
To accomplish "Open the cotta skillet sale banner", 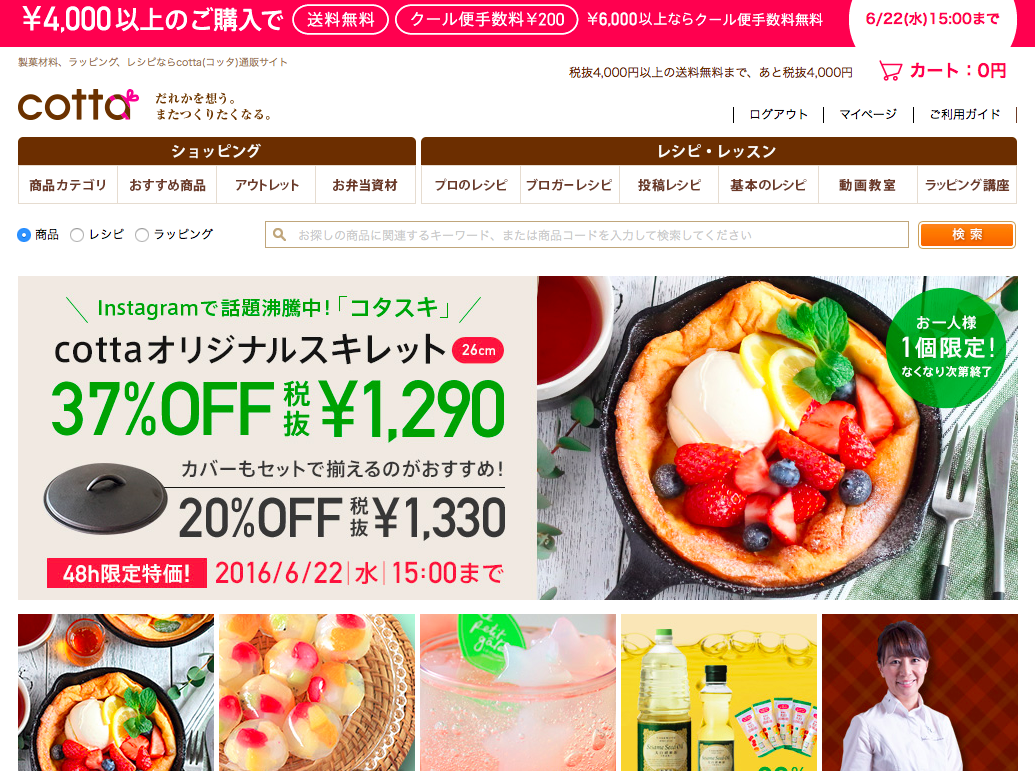I will [518, 438].
